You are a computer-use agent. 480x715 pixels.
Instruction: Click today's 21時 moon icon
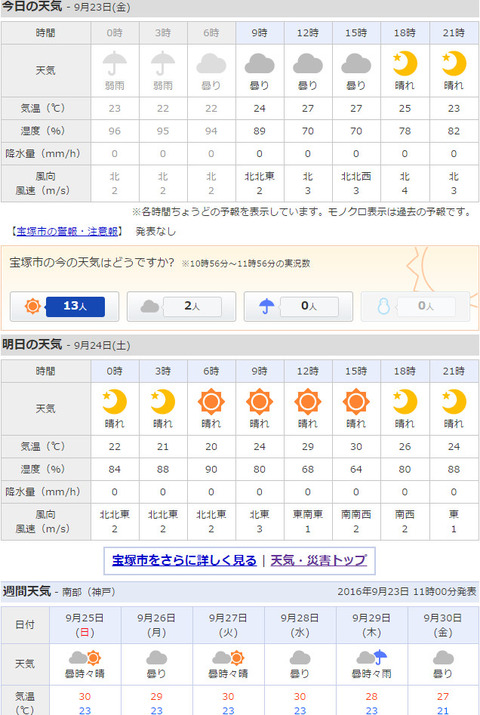pyautogui.click(x=454, y=63)
